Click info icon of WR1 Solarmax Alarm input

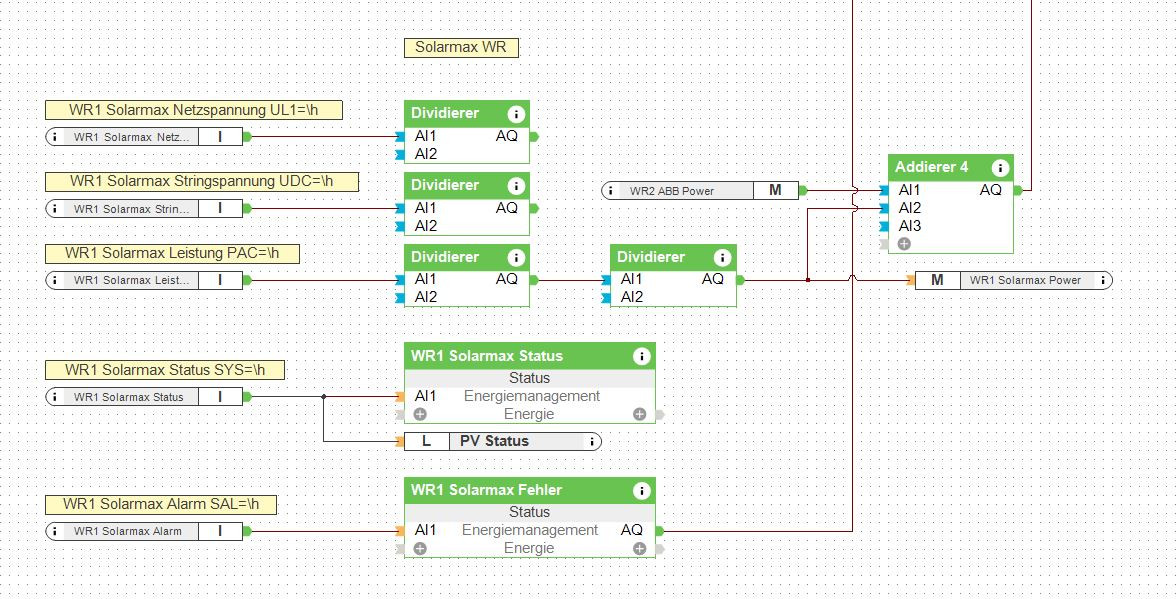tap(55, 531)
